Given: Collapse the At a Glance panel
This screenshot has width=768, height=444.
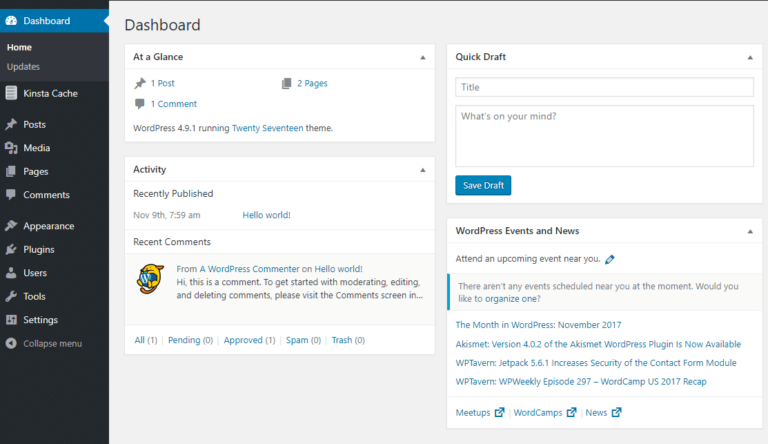Looking at the screenshot, I should click(423, 57).
